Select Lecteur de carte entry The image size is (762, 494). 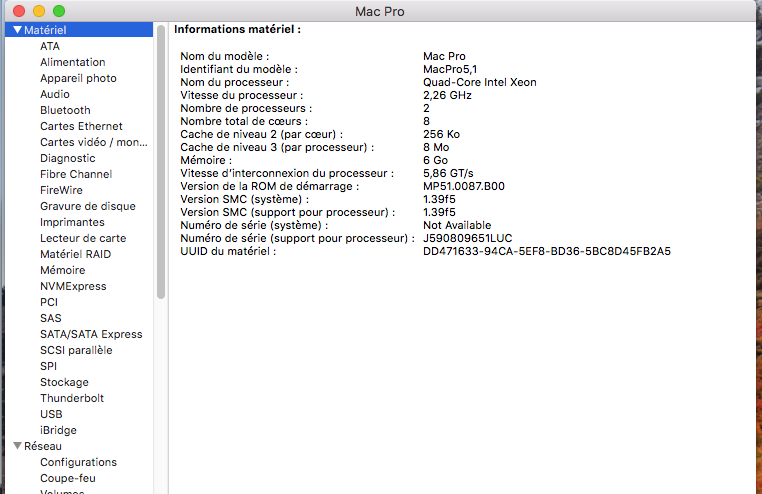83,238
